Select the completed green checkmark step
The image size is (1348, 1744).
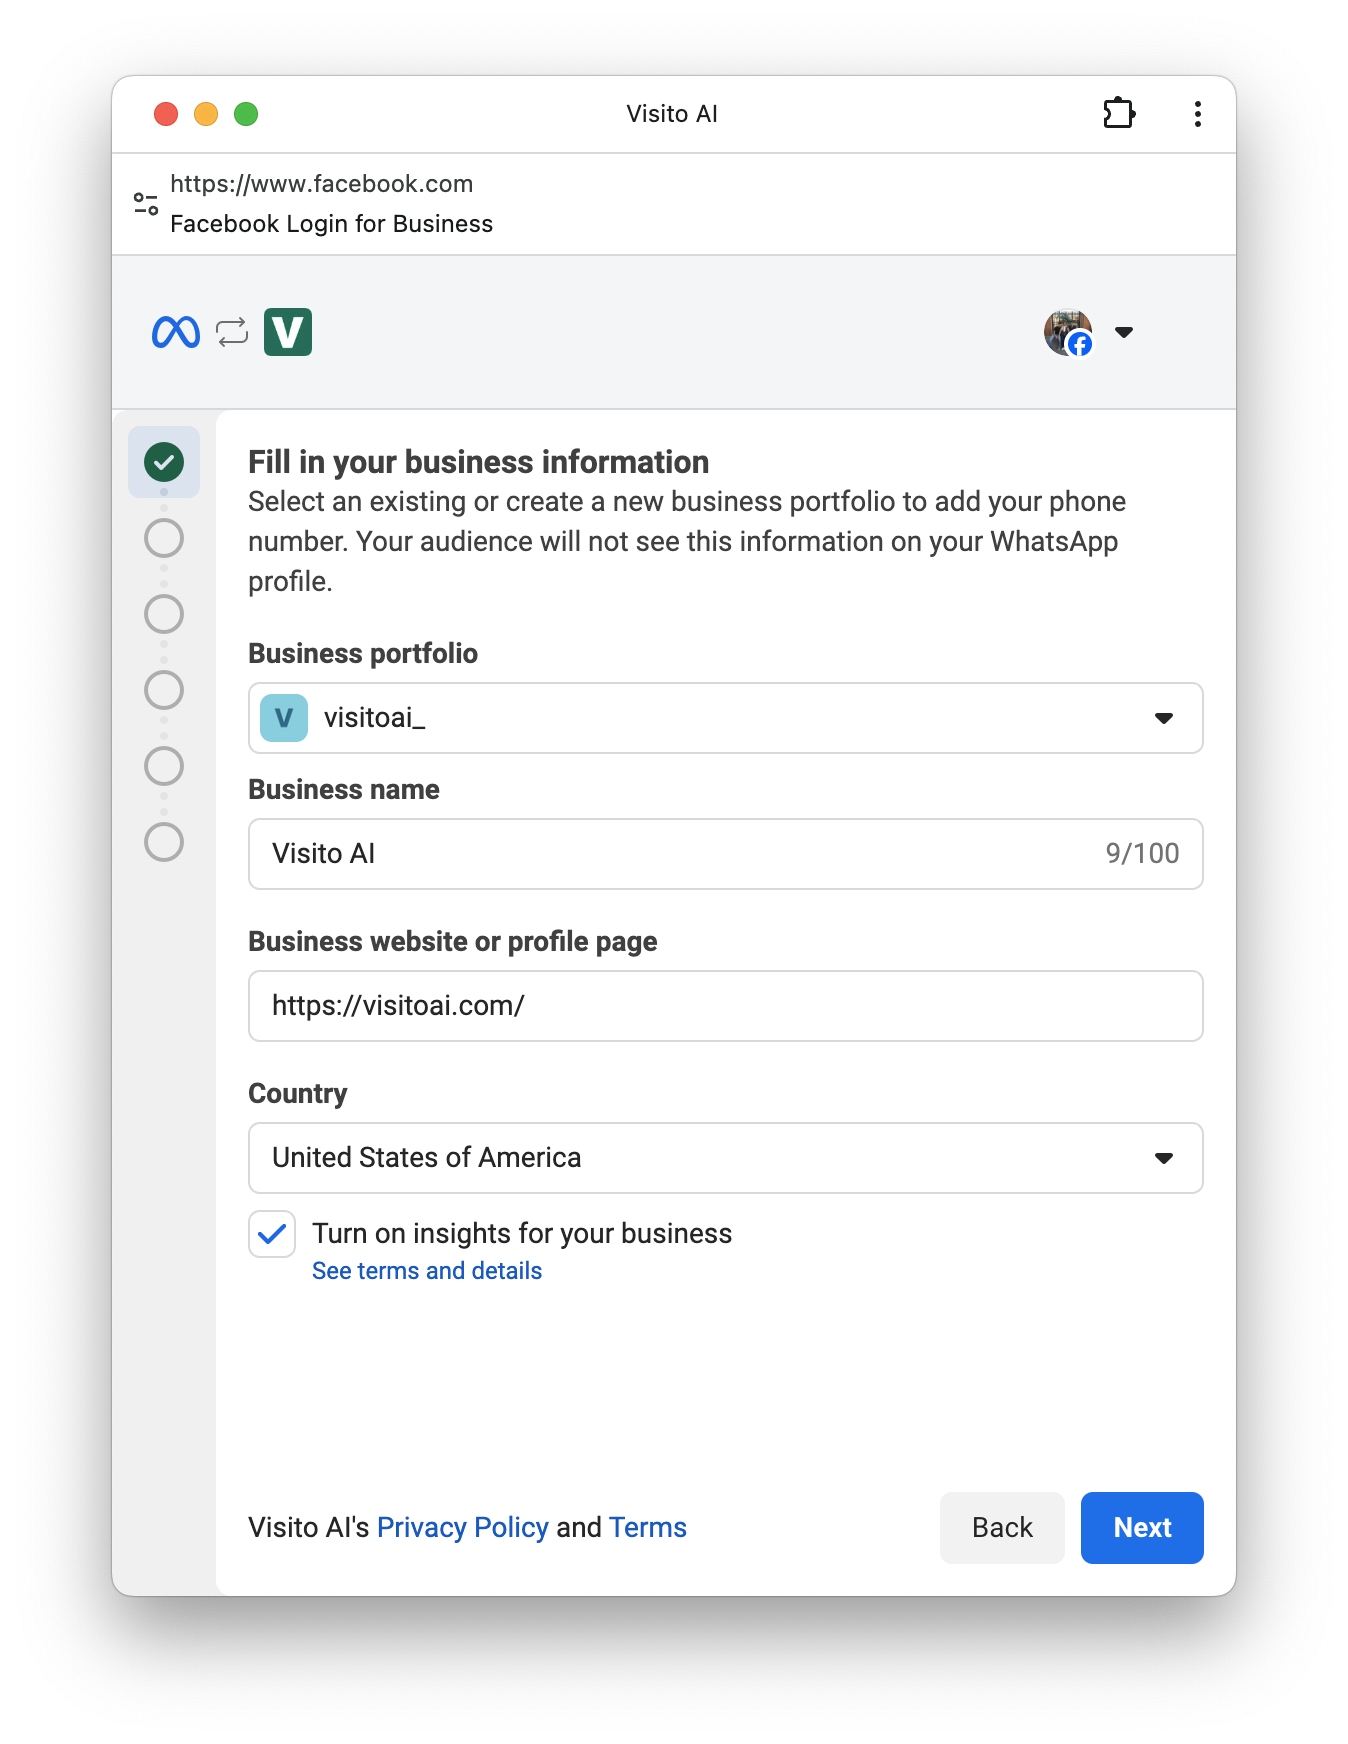click(x=164, y=462)
